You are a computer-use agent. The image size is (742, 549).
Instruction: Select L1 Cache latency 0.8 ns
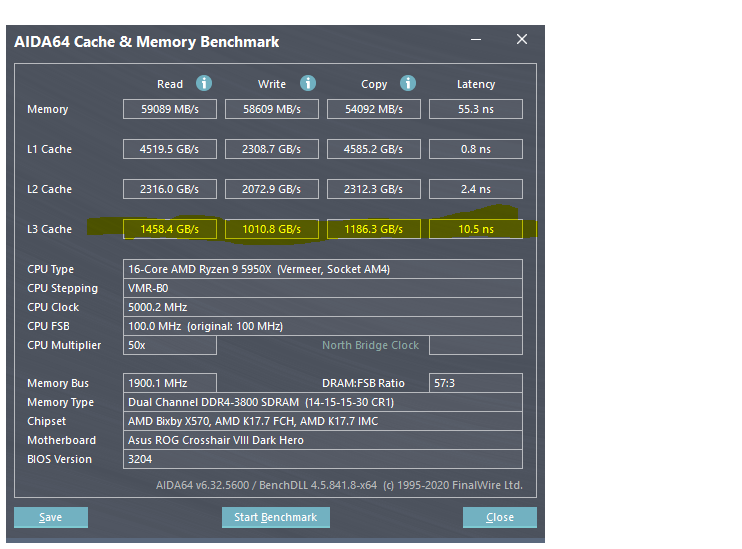(476, 149)
